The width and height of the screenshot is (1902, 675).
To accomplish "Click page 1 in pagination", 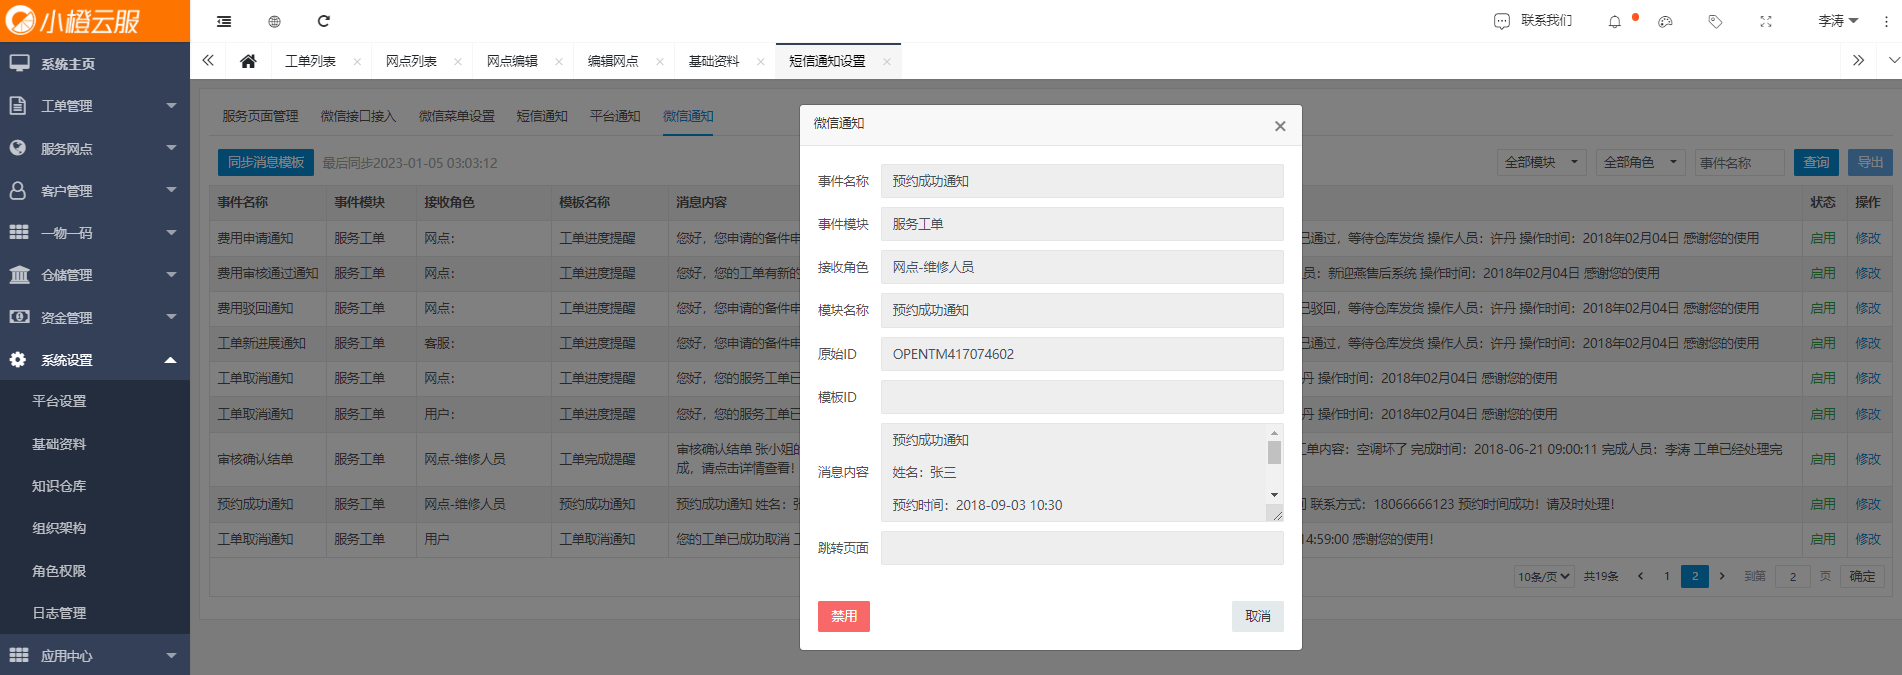I will (1667, 576).
